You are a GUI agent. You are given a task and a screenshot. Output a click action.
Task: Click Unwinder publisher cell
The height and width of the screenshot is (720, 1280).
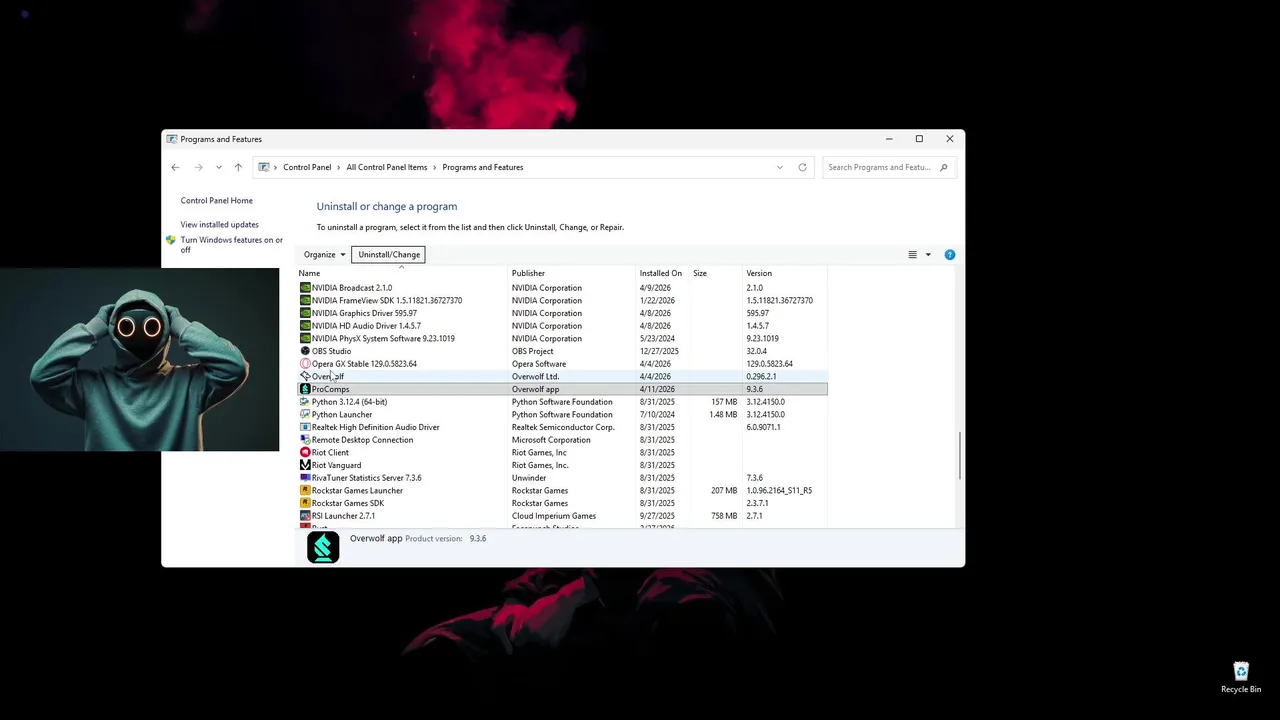529,478
